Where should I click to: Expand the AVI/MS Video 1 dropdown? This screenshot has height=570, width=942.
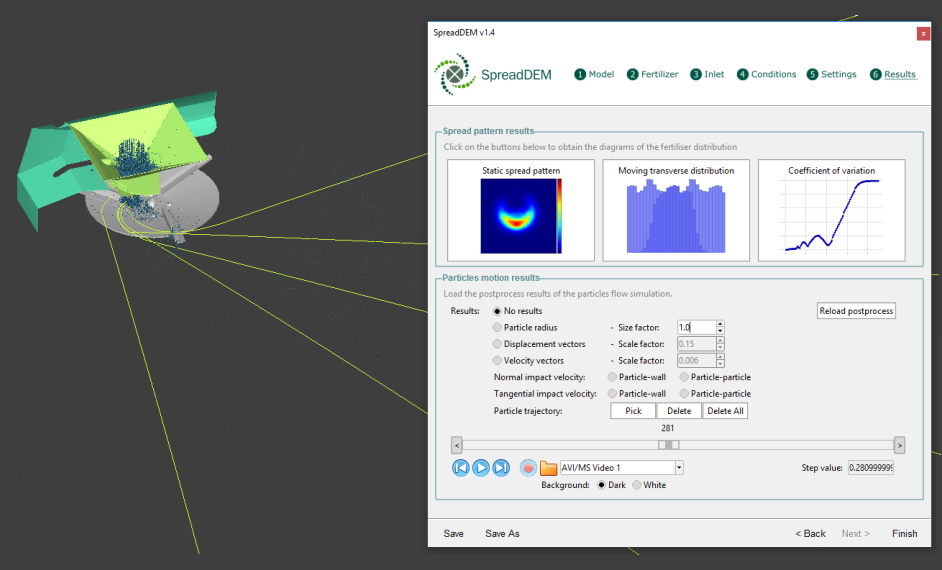tap(679, 467)
